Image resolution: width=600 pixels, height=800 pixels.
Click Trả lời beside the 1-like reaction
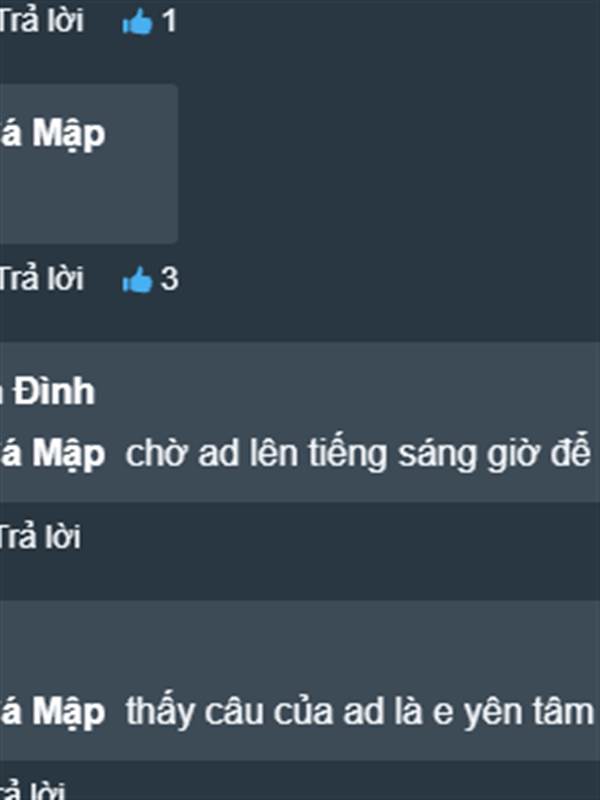point(41,21)
